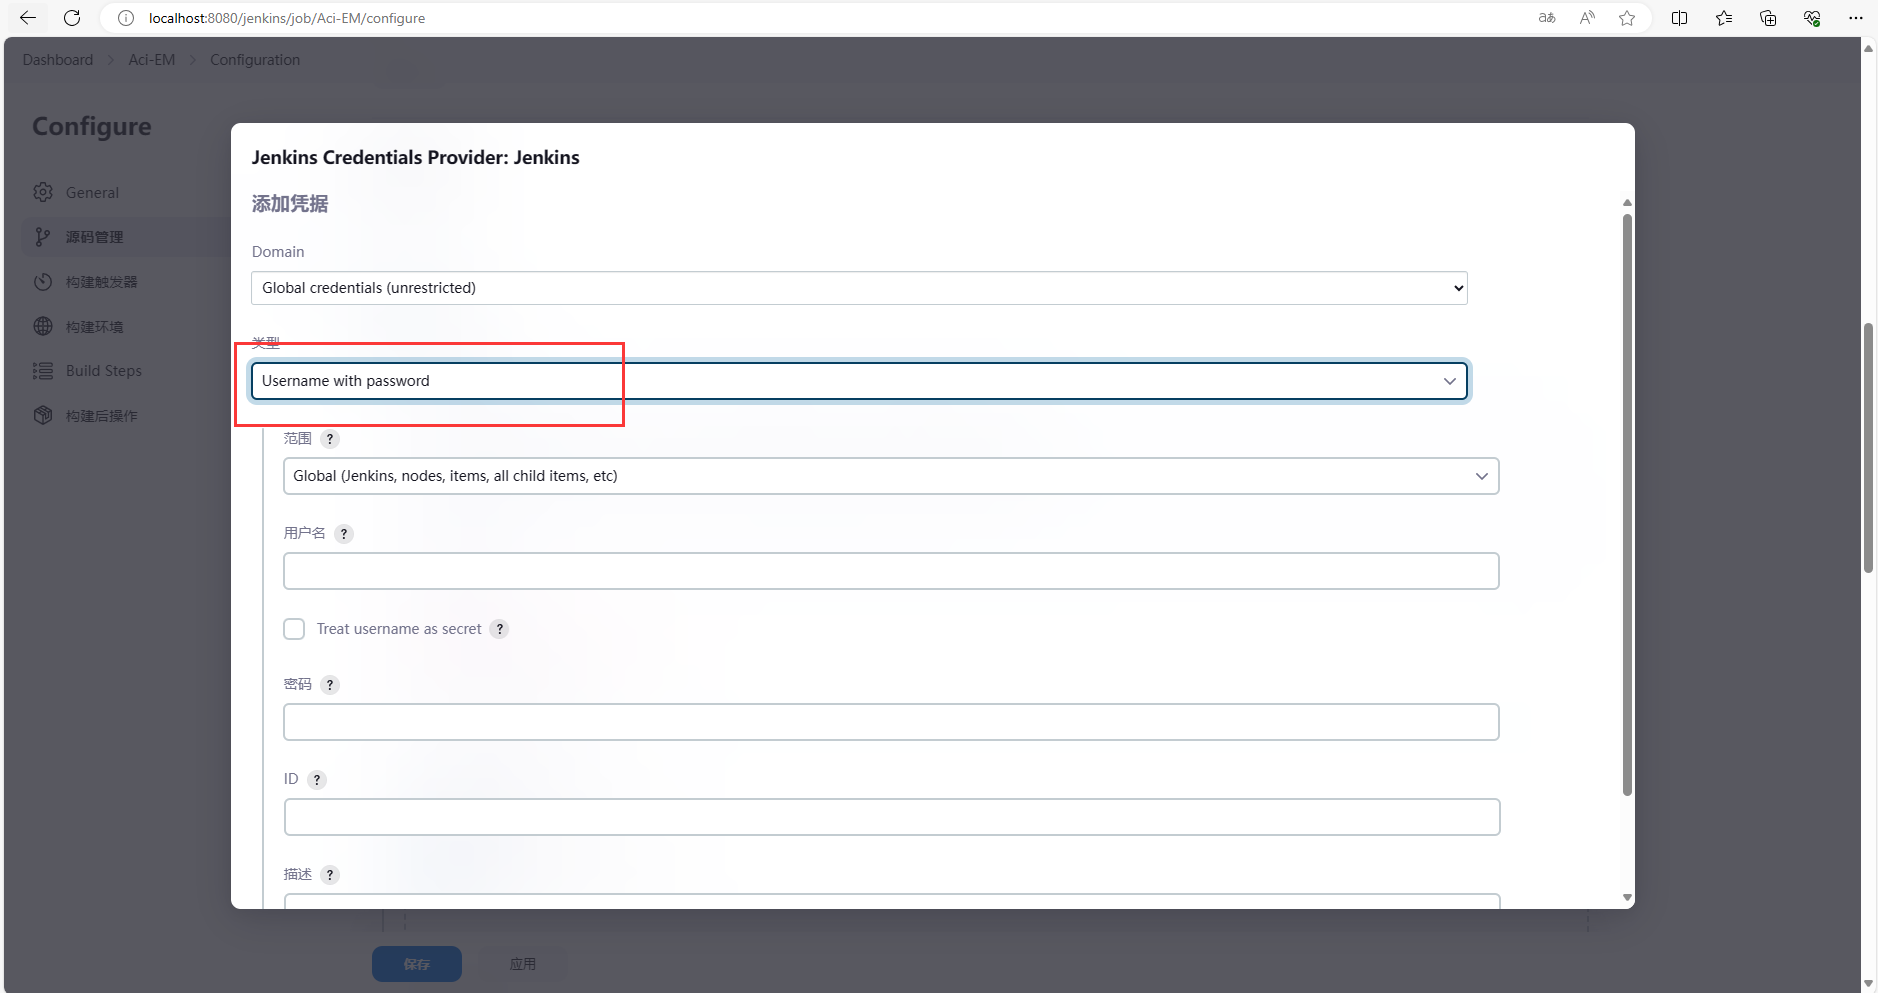The width and height of the screenshot is (1878, 993).
Task: Click the 应用 apply button
Action: (522, 964)
